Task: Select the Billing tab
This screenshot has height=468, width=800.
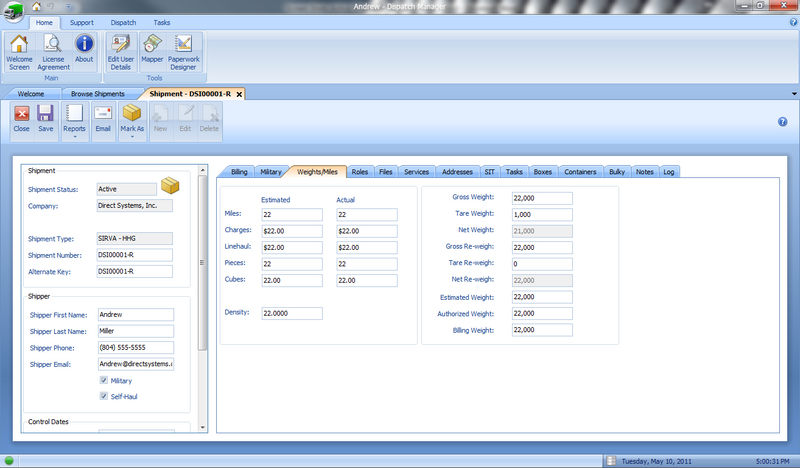Action: [239, 172]
